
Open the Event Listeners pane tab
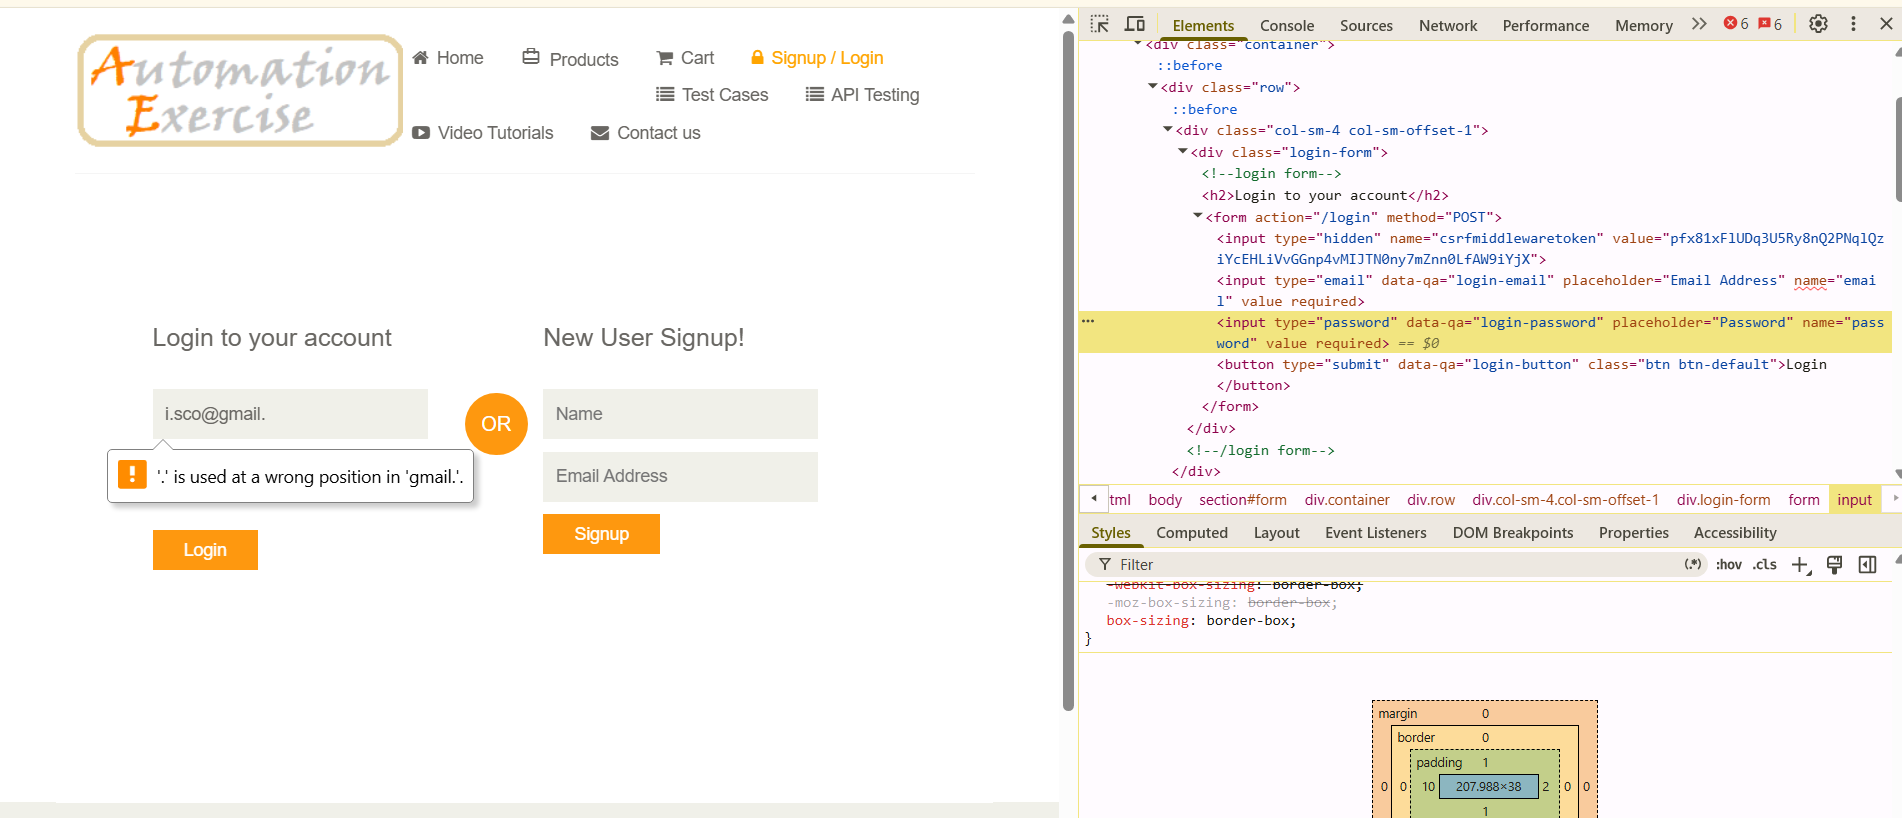[x=1376, y=533]
